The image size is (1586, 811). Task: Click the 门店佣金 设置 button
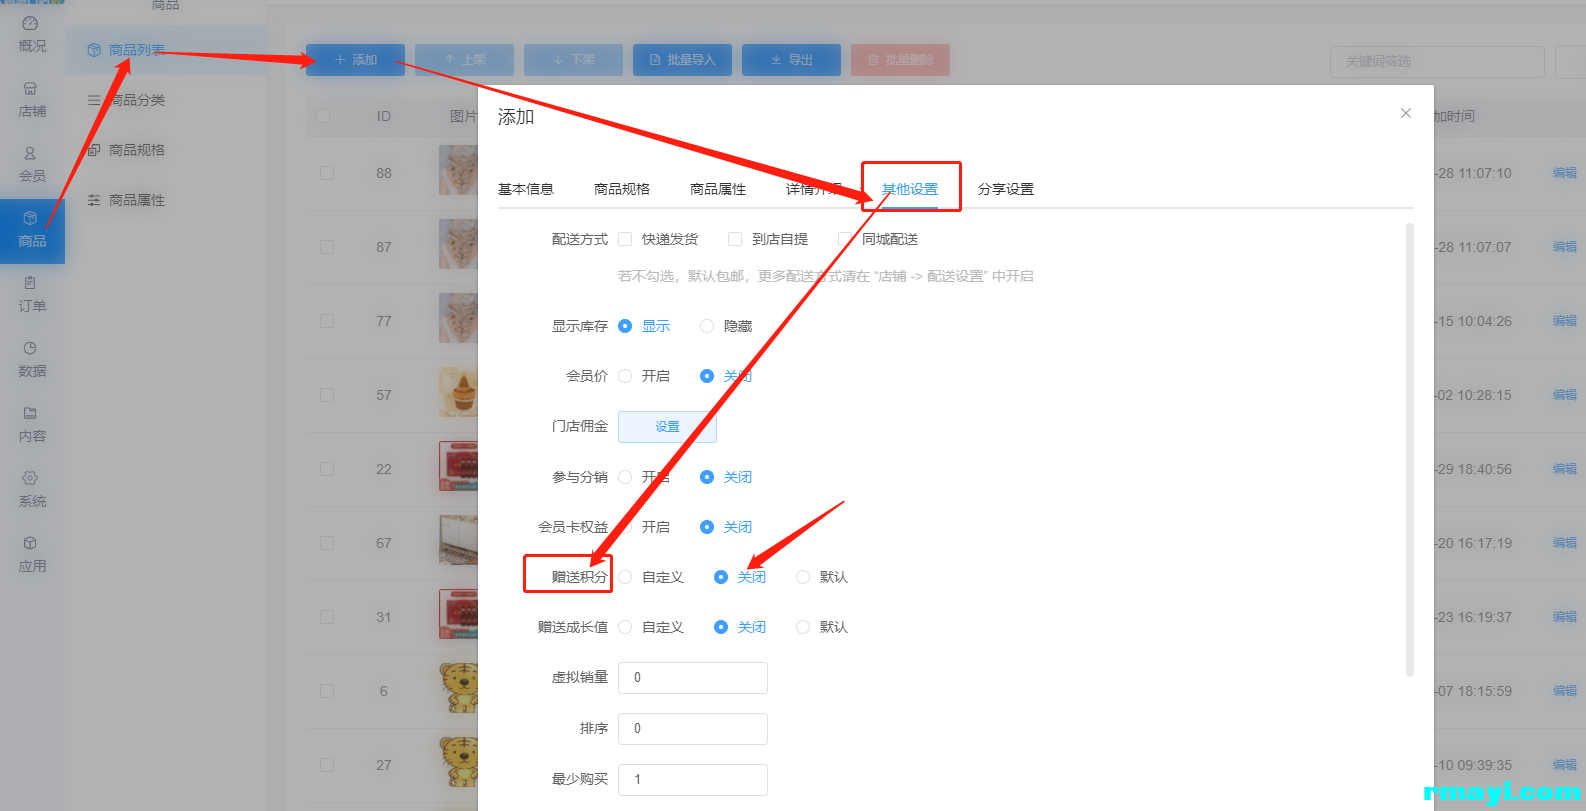pyautogui.click(x=667, y=427)
